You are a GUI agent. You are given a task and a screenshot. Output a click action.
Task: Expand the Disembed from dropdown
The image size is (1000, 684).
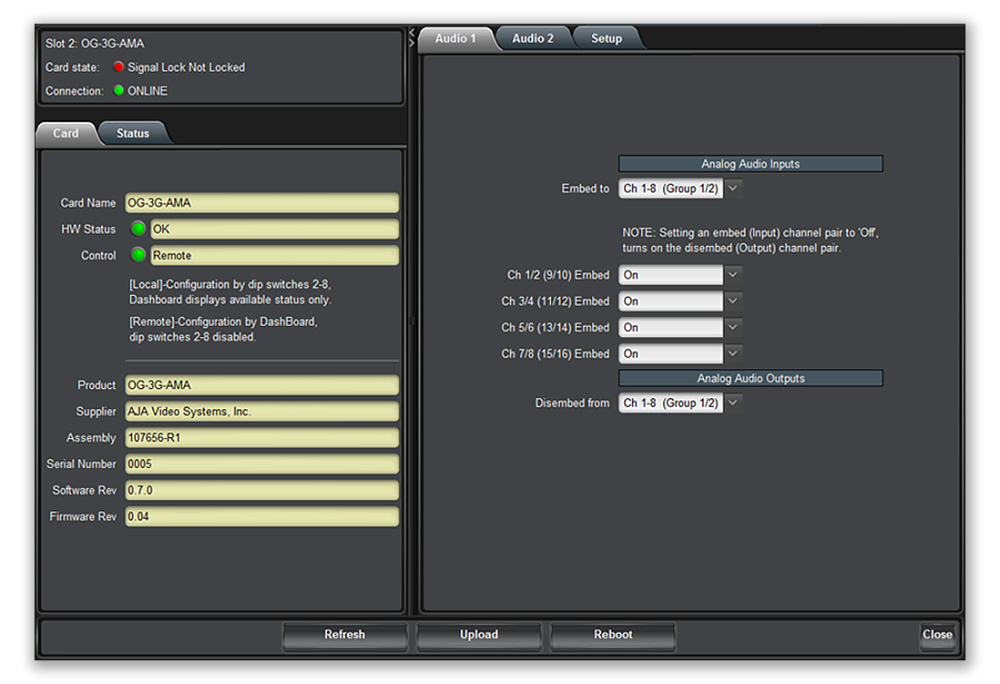click(x=733, y=403)
